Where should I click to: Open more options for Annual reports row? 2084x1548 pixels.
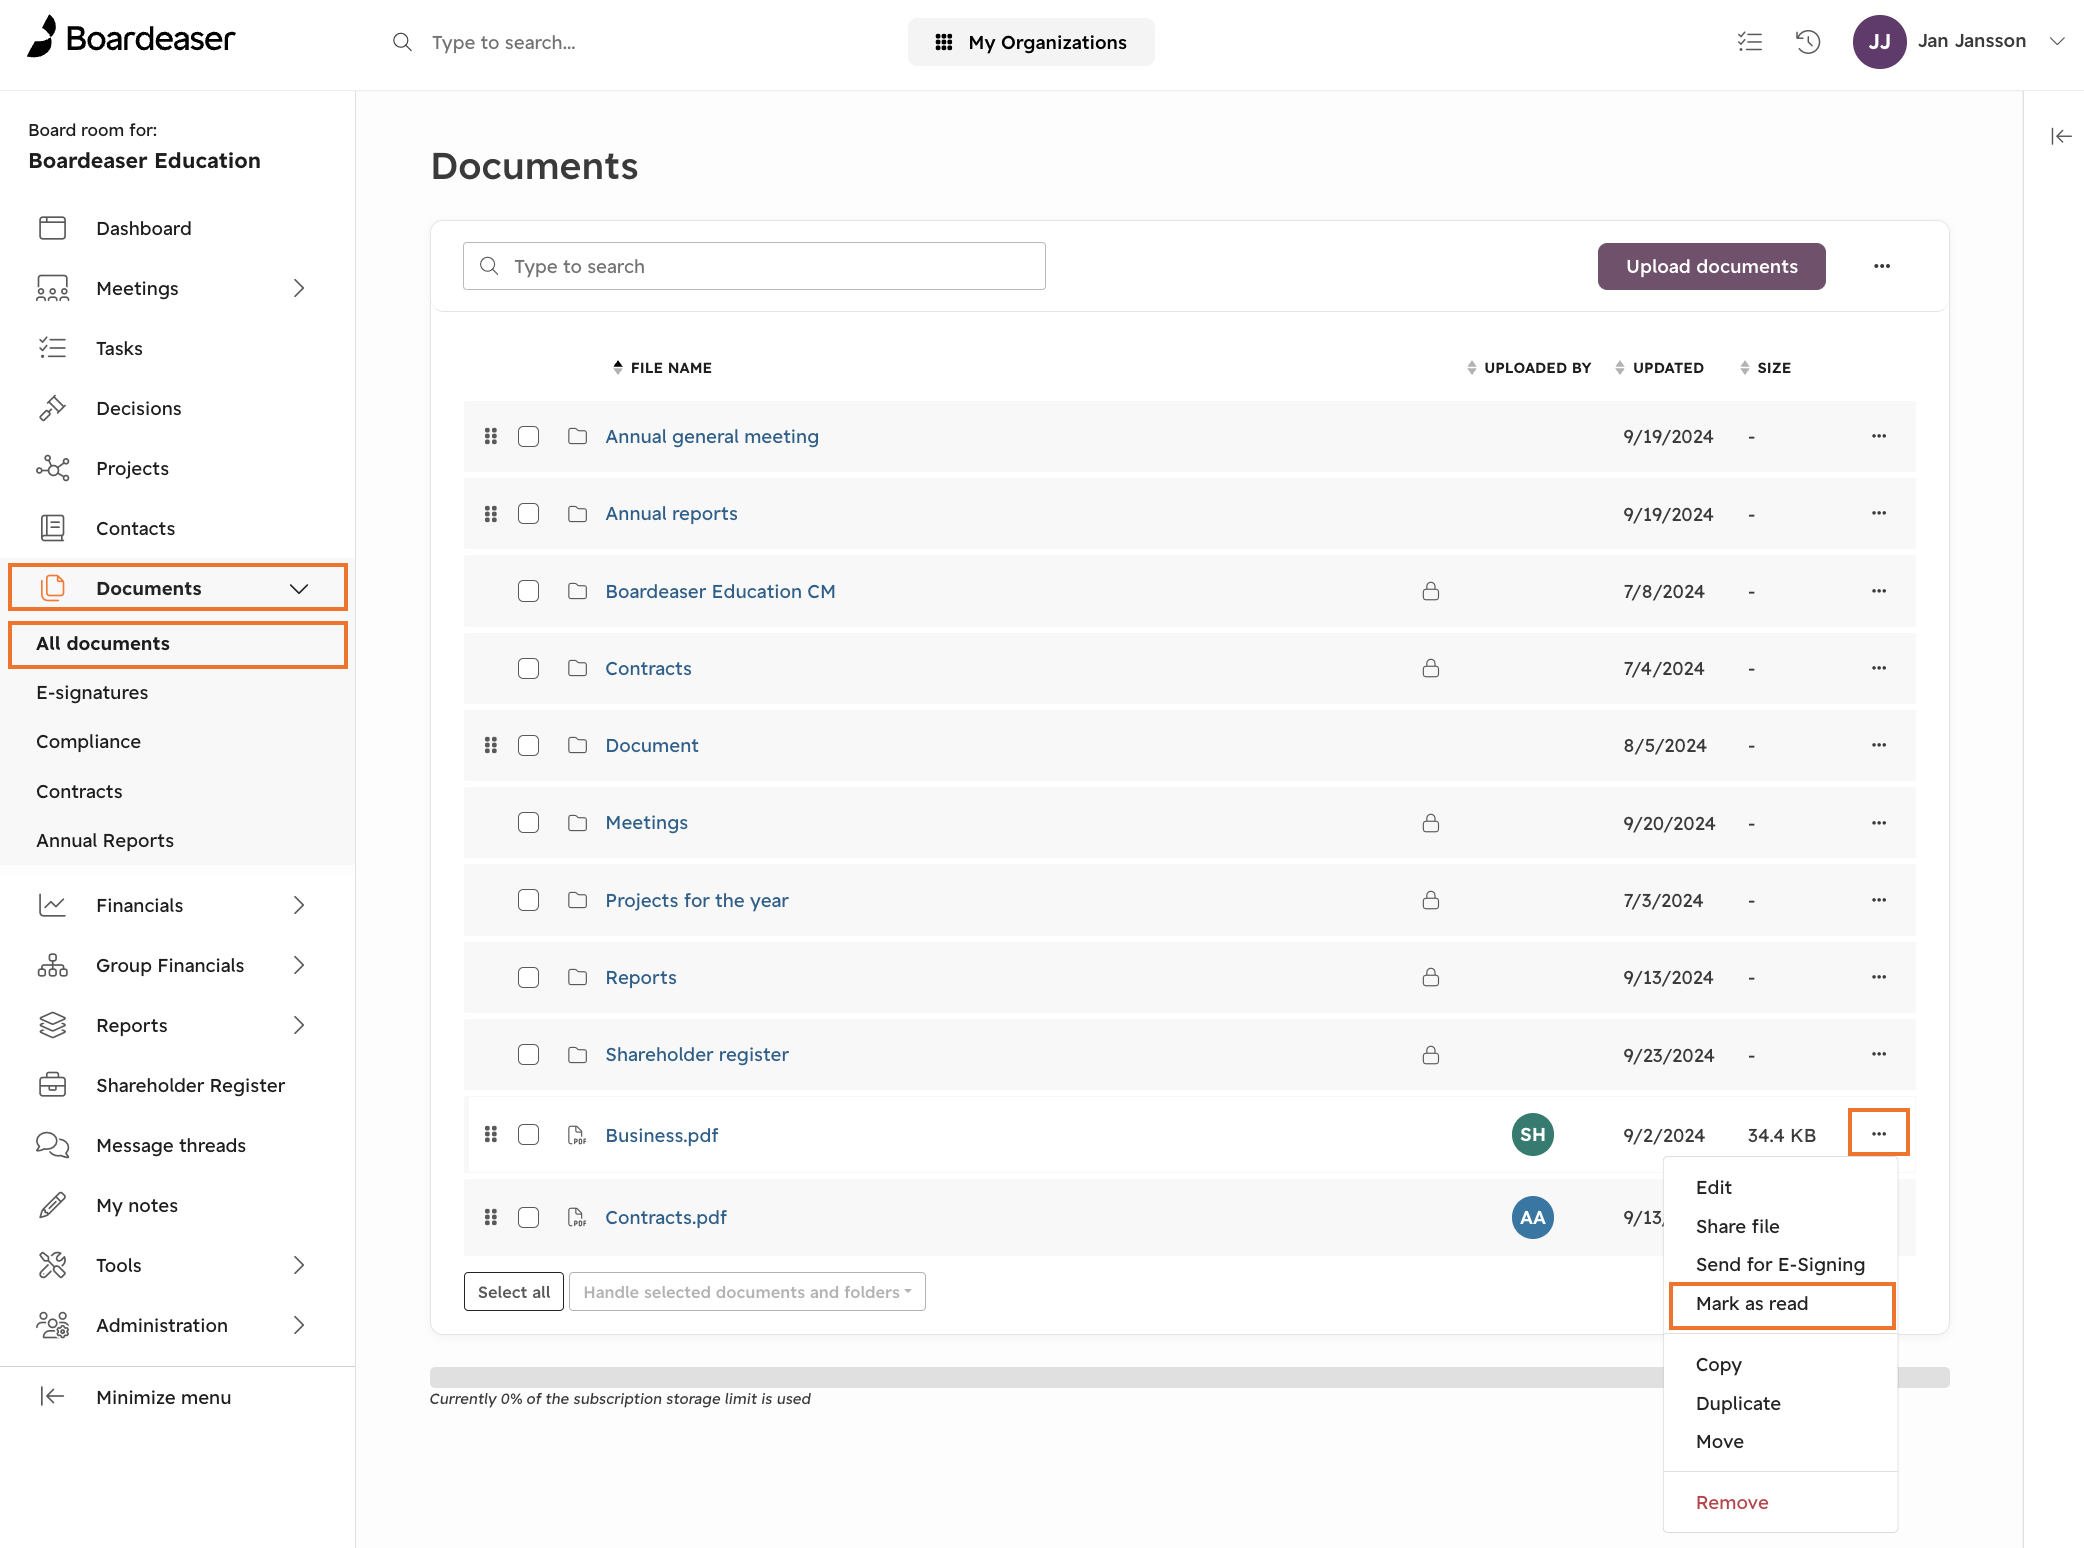tap(1879, 513)
